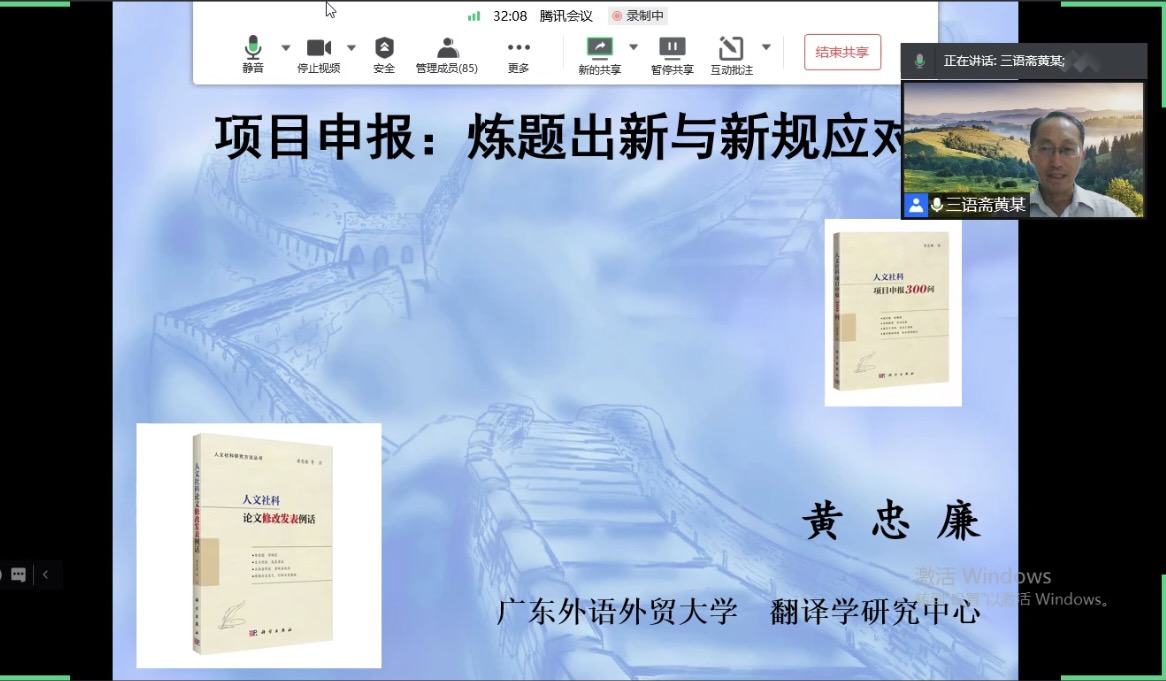Expand the video options arrow beside 停止视频
This screenshot has height=681, width=1166.
click(351, 47)
